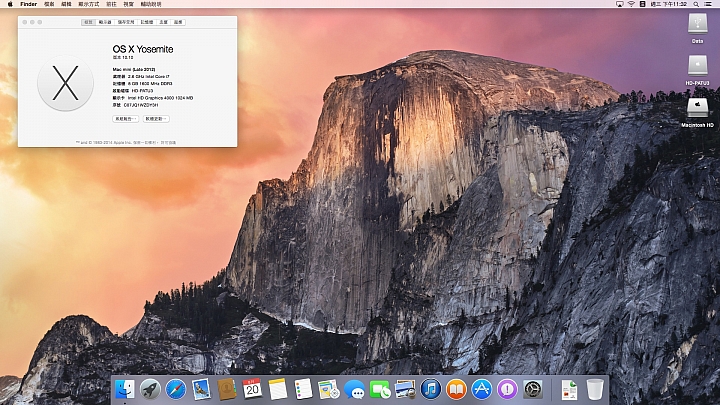Open Safari compass icon in Dock
720x405 pixels.
pos(176,389)
